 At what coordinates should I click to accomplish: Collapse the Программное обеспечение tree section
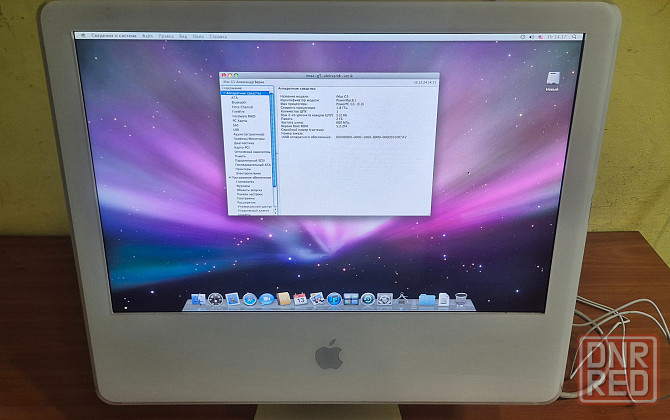click(x=230, y=177)
